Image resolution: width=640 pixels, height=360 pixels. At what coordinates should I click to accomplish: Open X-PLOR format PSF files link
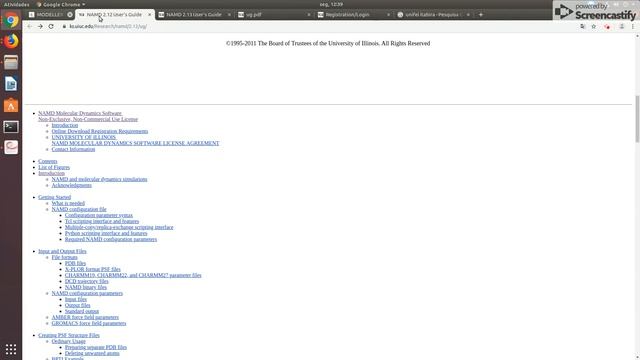(93, 269)
